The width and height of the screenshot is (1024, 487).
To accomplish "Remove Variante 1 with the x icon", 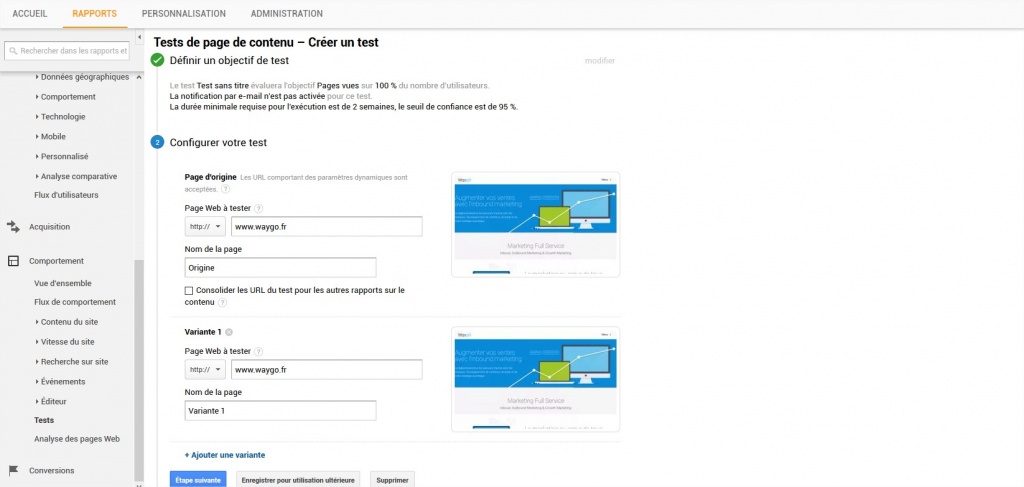I will point(229,332).
